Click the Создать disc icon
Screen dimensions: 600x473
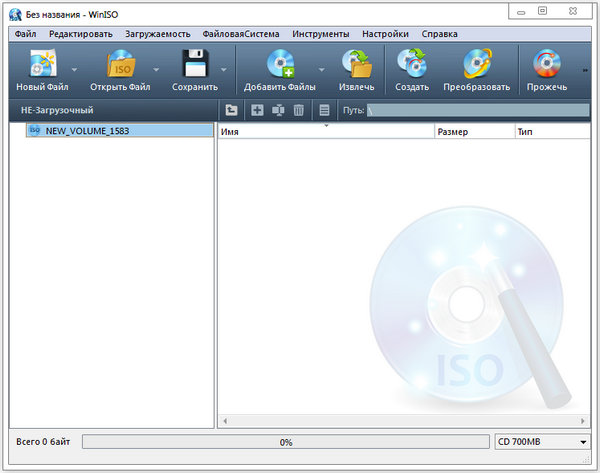(412, 64)
